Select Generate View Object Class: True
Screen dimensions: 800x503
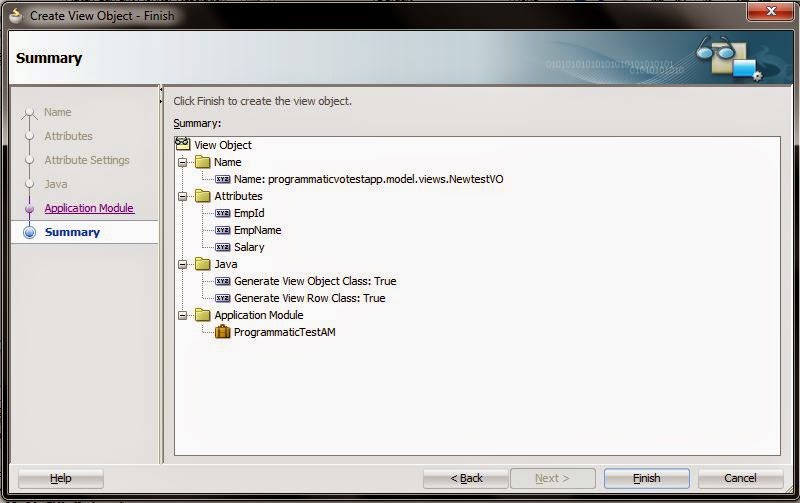point(315,281)
